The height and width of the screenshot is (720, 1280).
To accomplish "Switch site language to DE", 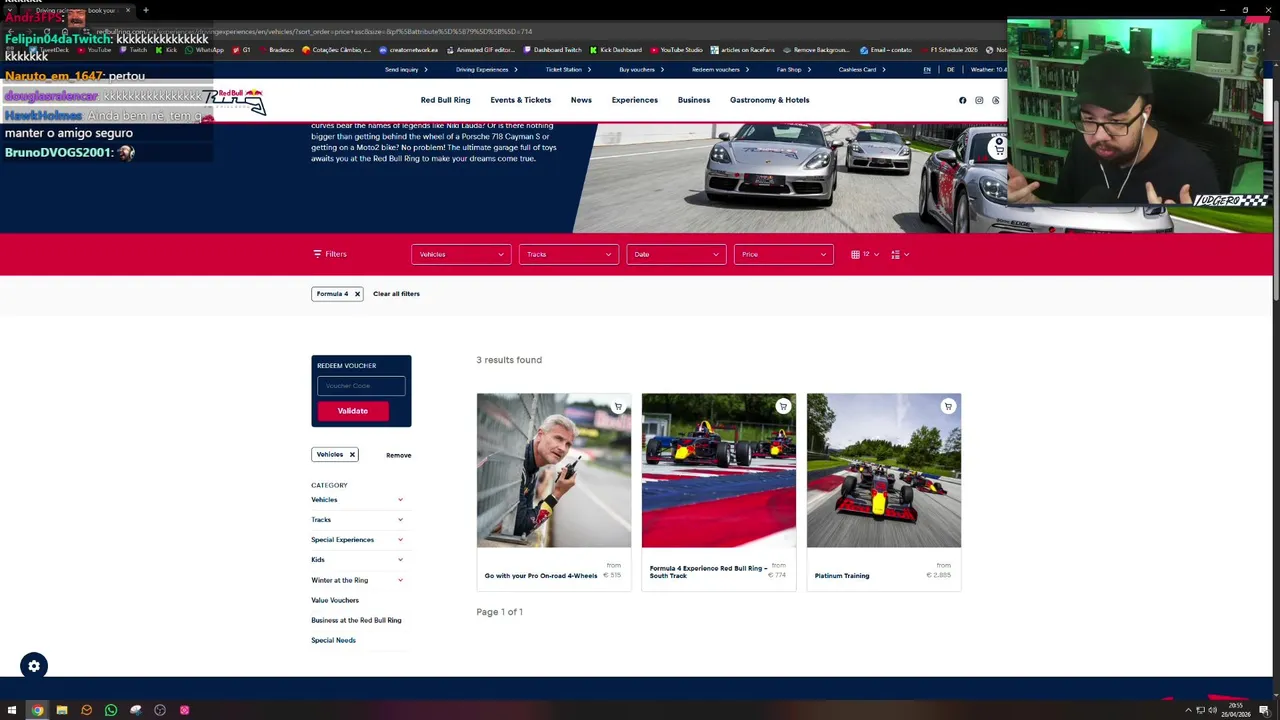I will tap(950, 70).
